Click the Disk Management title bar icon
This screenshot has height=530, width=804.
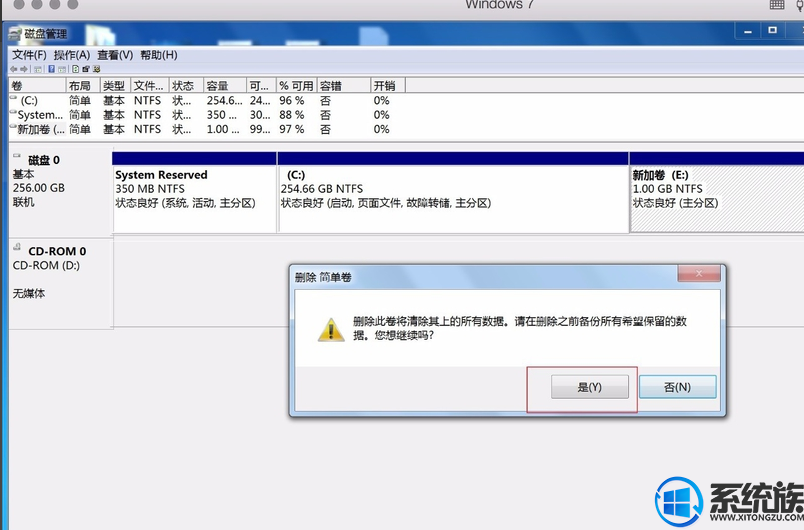(15, 34)
